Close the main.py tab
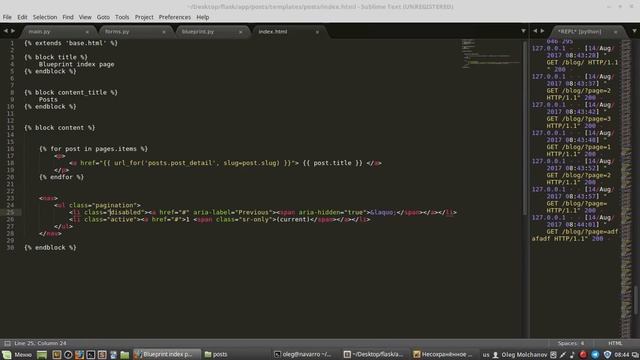The width and height of the screenshot is (640, 360). [87, 32]
